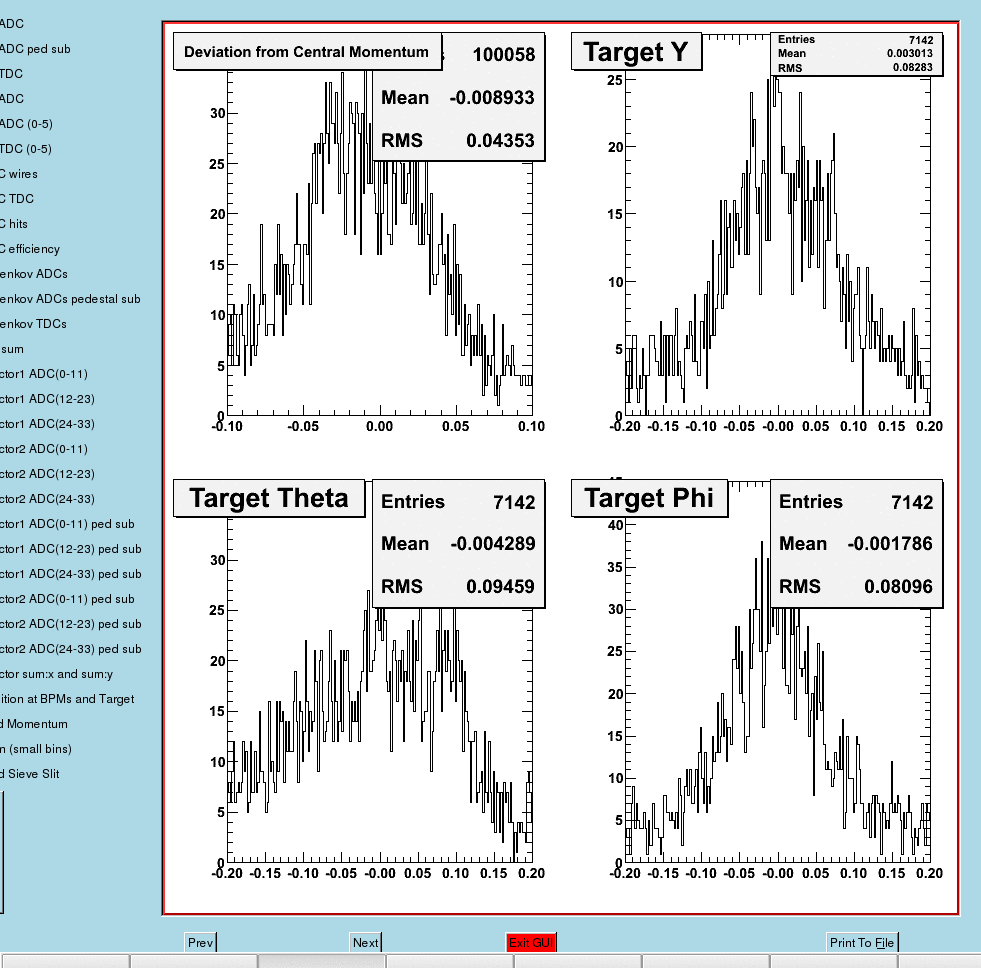Open 'ctor2 ADC(0-11)' raw entry
Image resolution: width=981 pixels, height=968 pixels.
[x=44, y=449]
